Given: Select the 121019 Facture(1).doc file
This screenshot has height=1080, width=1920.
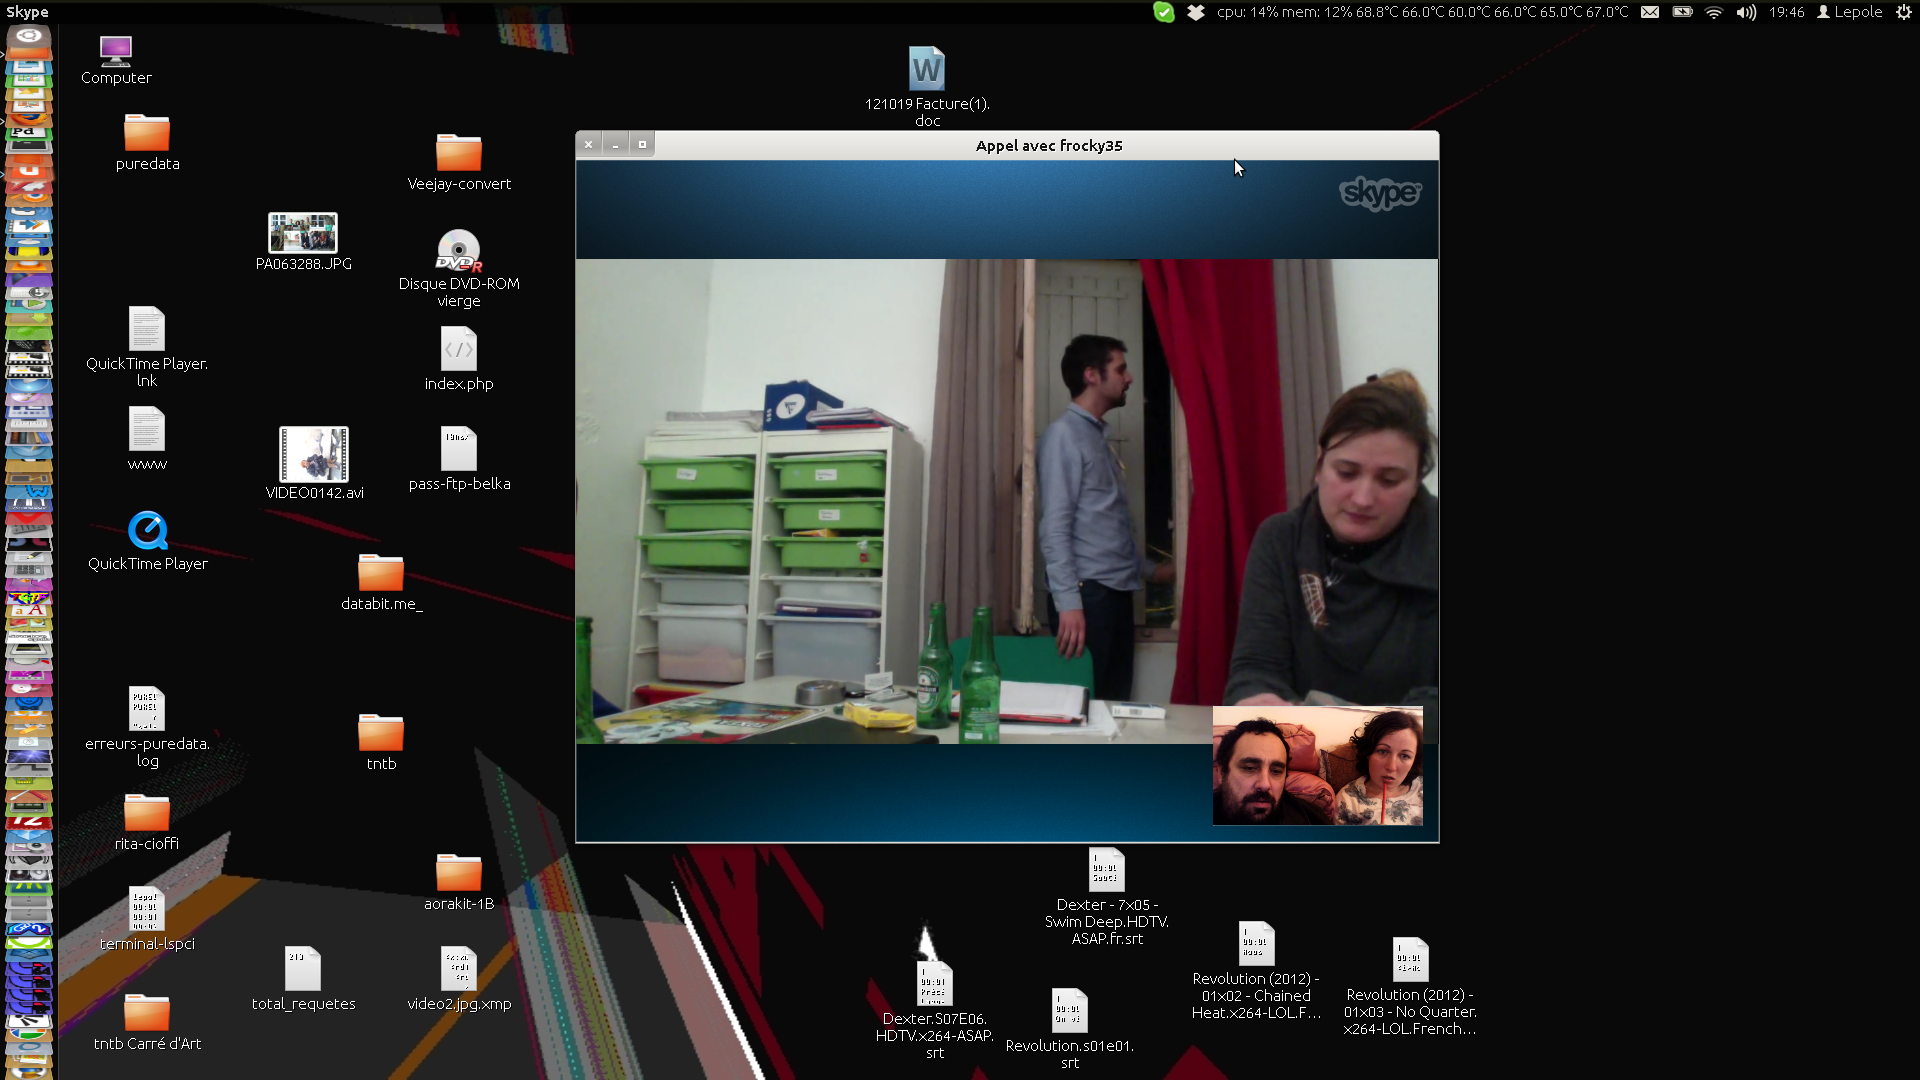Looking at the screenshot, I should (x=926, y=69).
